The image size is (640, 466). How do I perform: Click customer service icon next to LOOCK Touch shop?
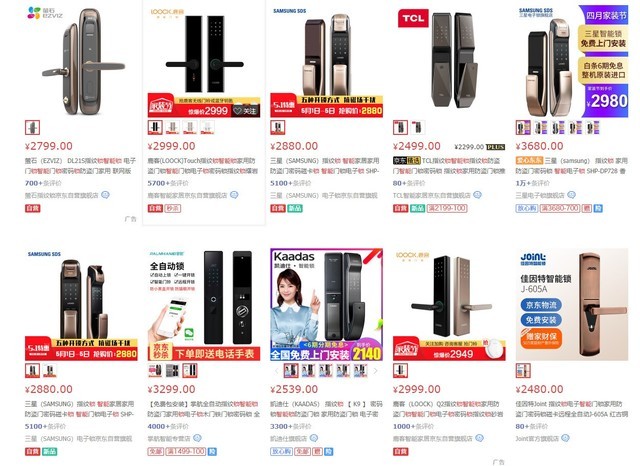click(234, 195)
